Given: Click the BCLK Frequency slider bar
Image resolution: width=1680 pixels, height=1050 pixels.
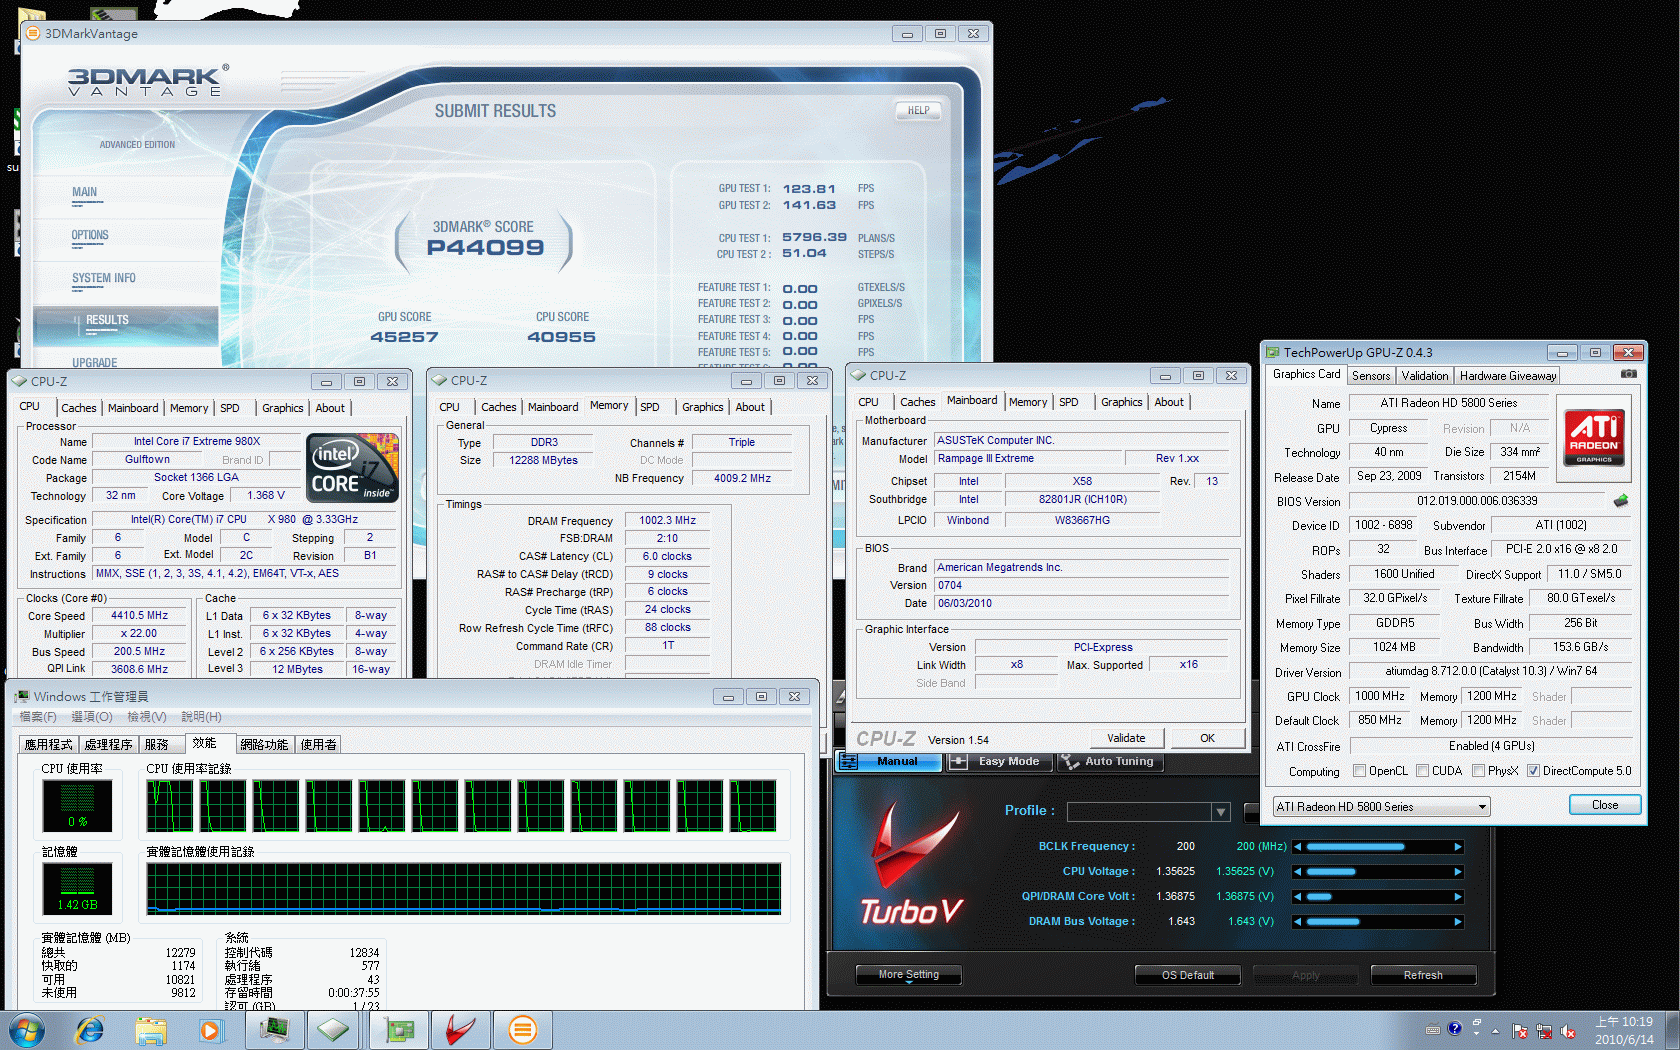Looking at the screenshot, I should coord(1378,847).
